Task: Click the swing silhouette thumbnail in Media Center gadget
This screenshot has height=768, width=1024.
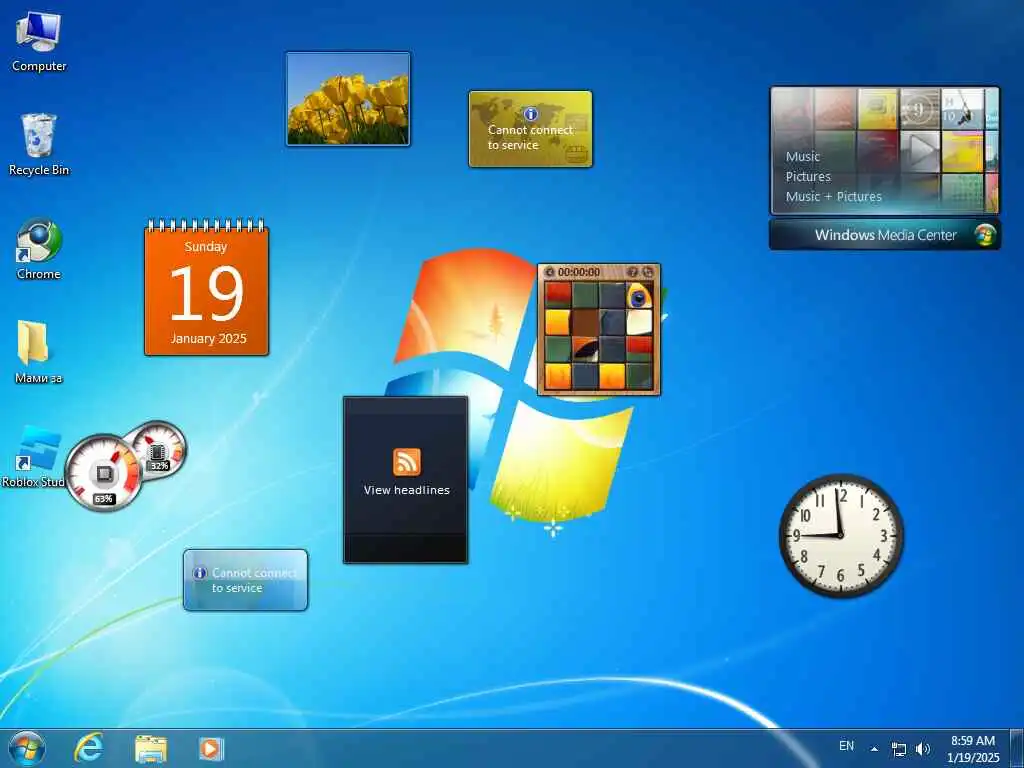Action: [x=961, y=110]
